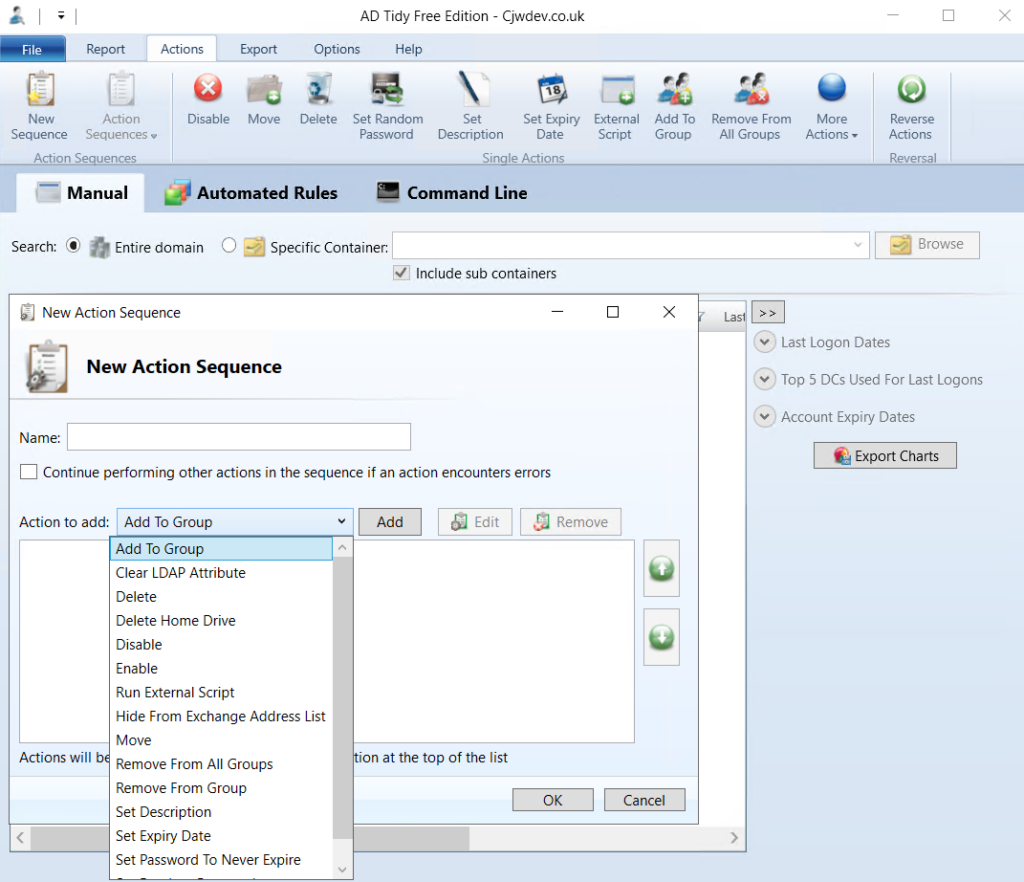Screen dimensions: 1024x882
Task: Choose Remove From Group option
Action: coord(221,788)
